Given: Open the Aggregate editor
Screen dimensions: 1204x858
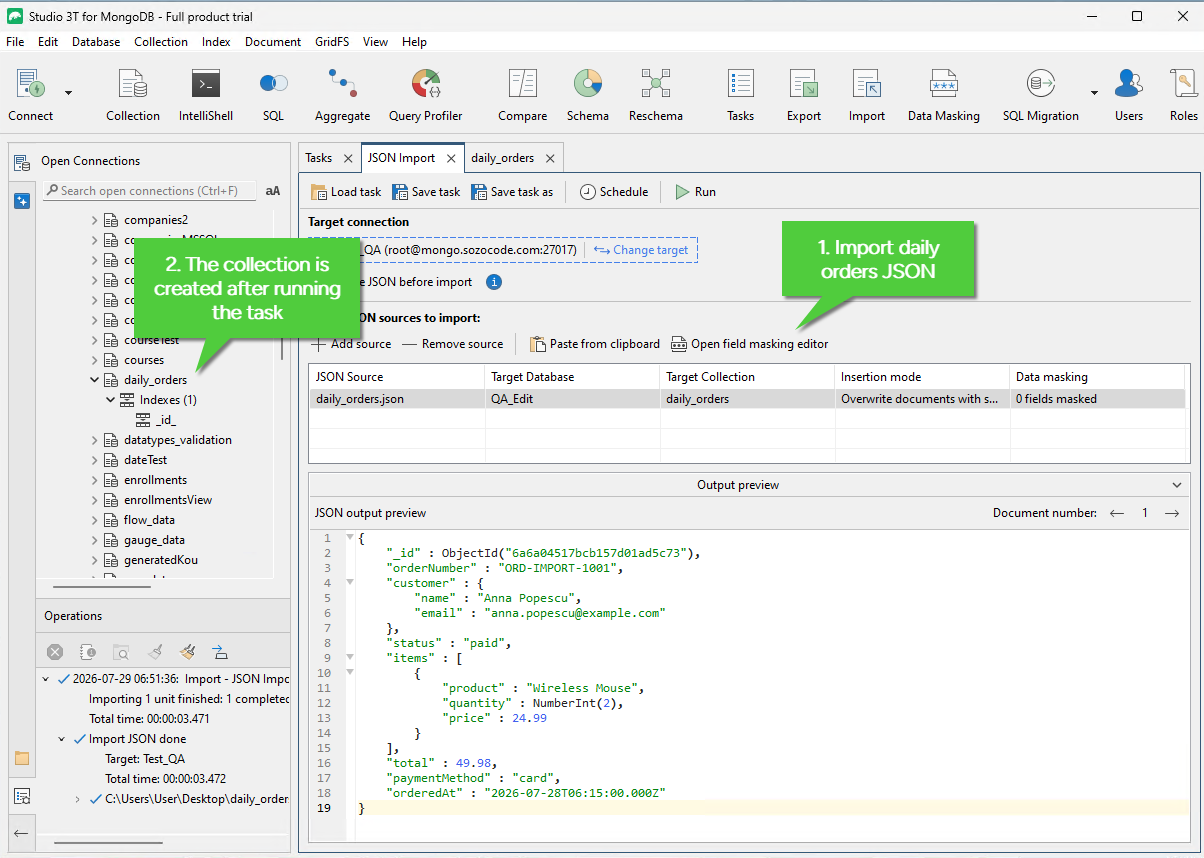Looking at the screenshot, I should click(342, 95).
